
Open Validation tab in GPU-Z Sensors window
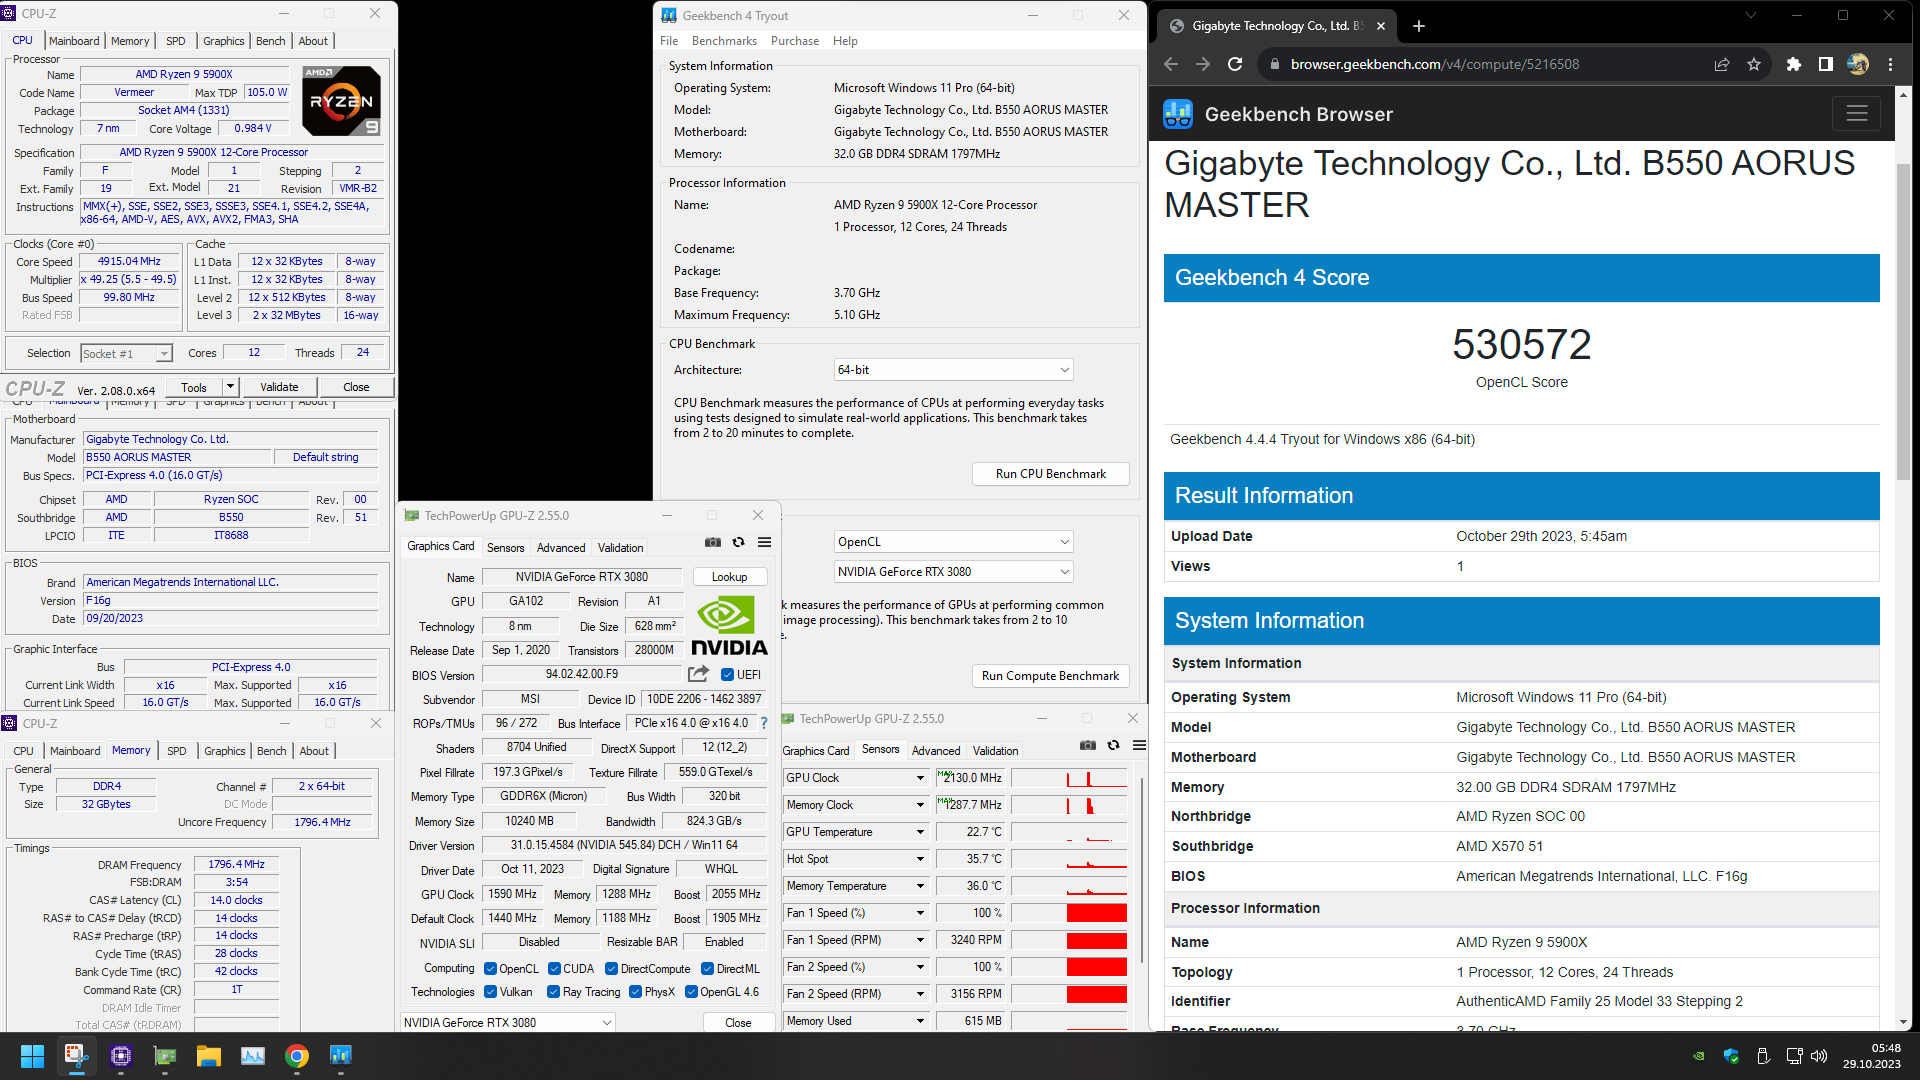[x=995, y=751]
